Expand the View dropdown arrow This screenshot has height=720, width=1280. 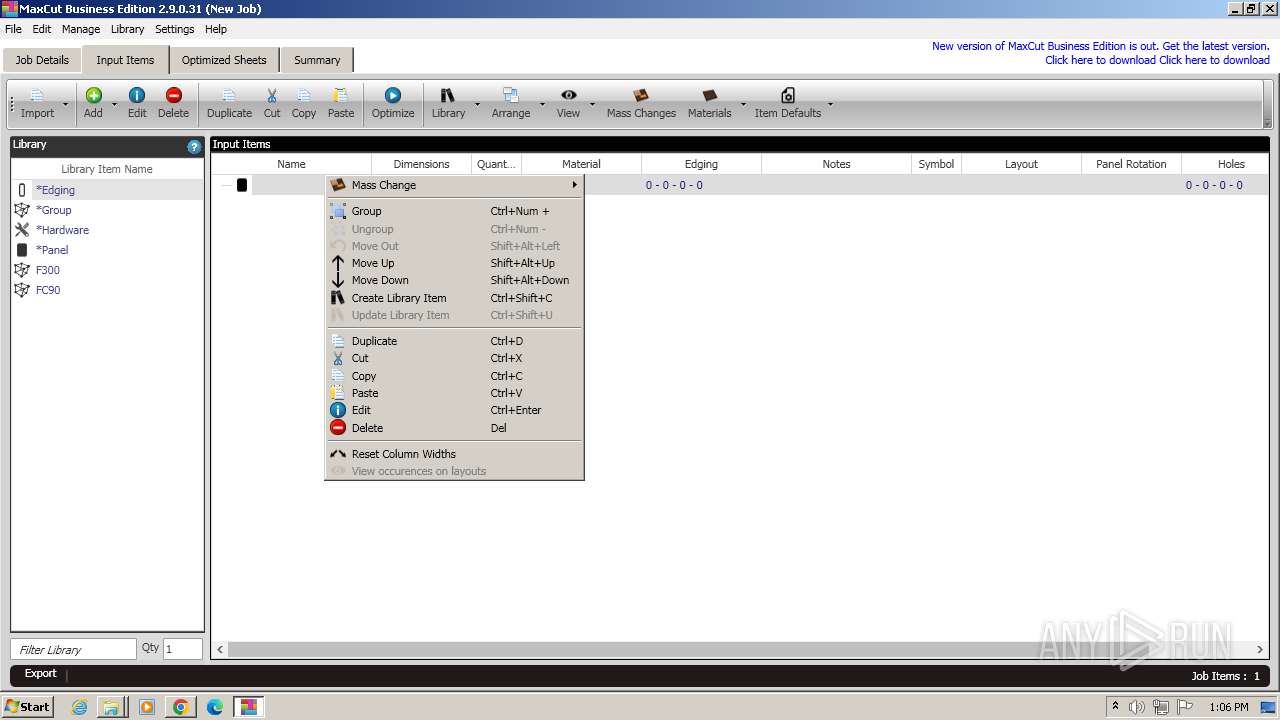point(592,104)
